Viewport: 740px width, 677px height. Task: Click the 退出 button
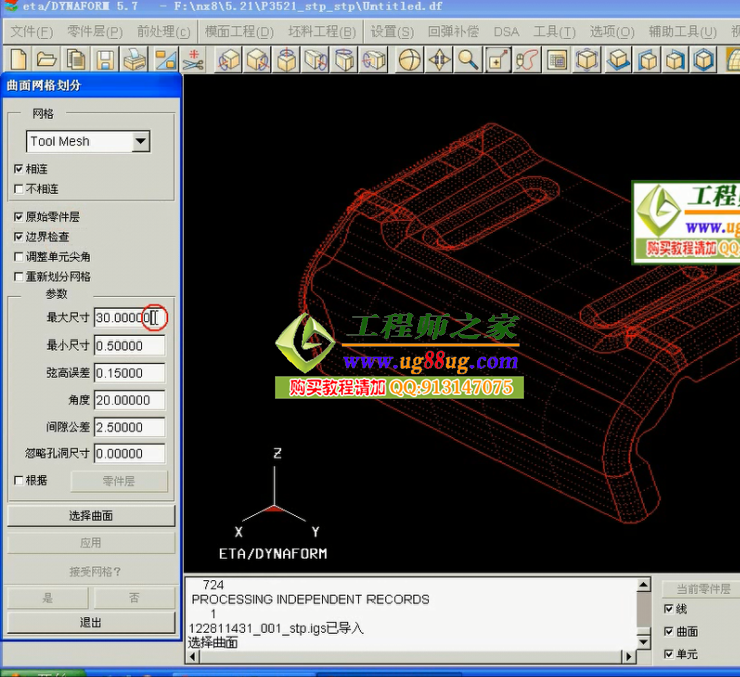[91, 622]
